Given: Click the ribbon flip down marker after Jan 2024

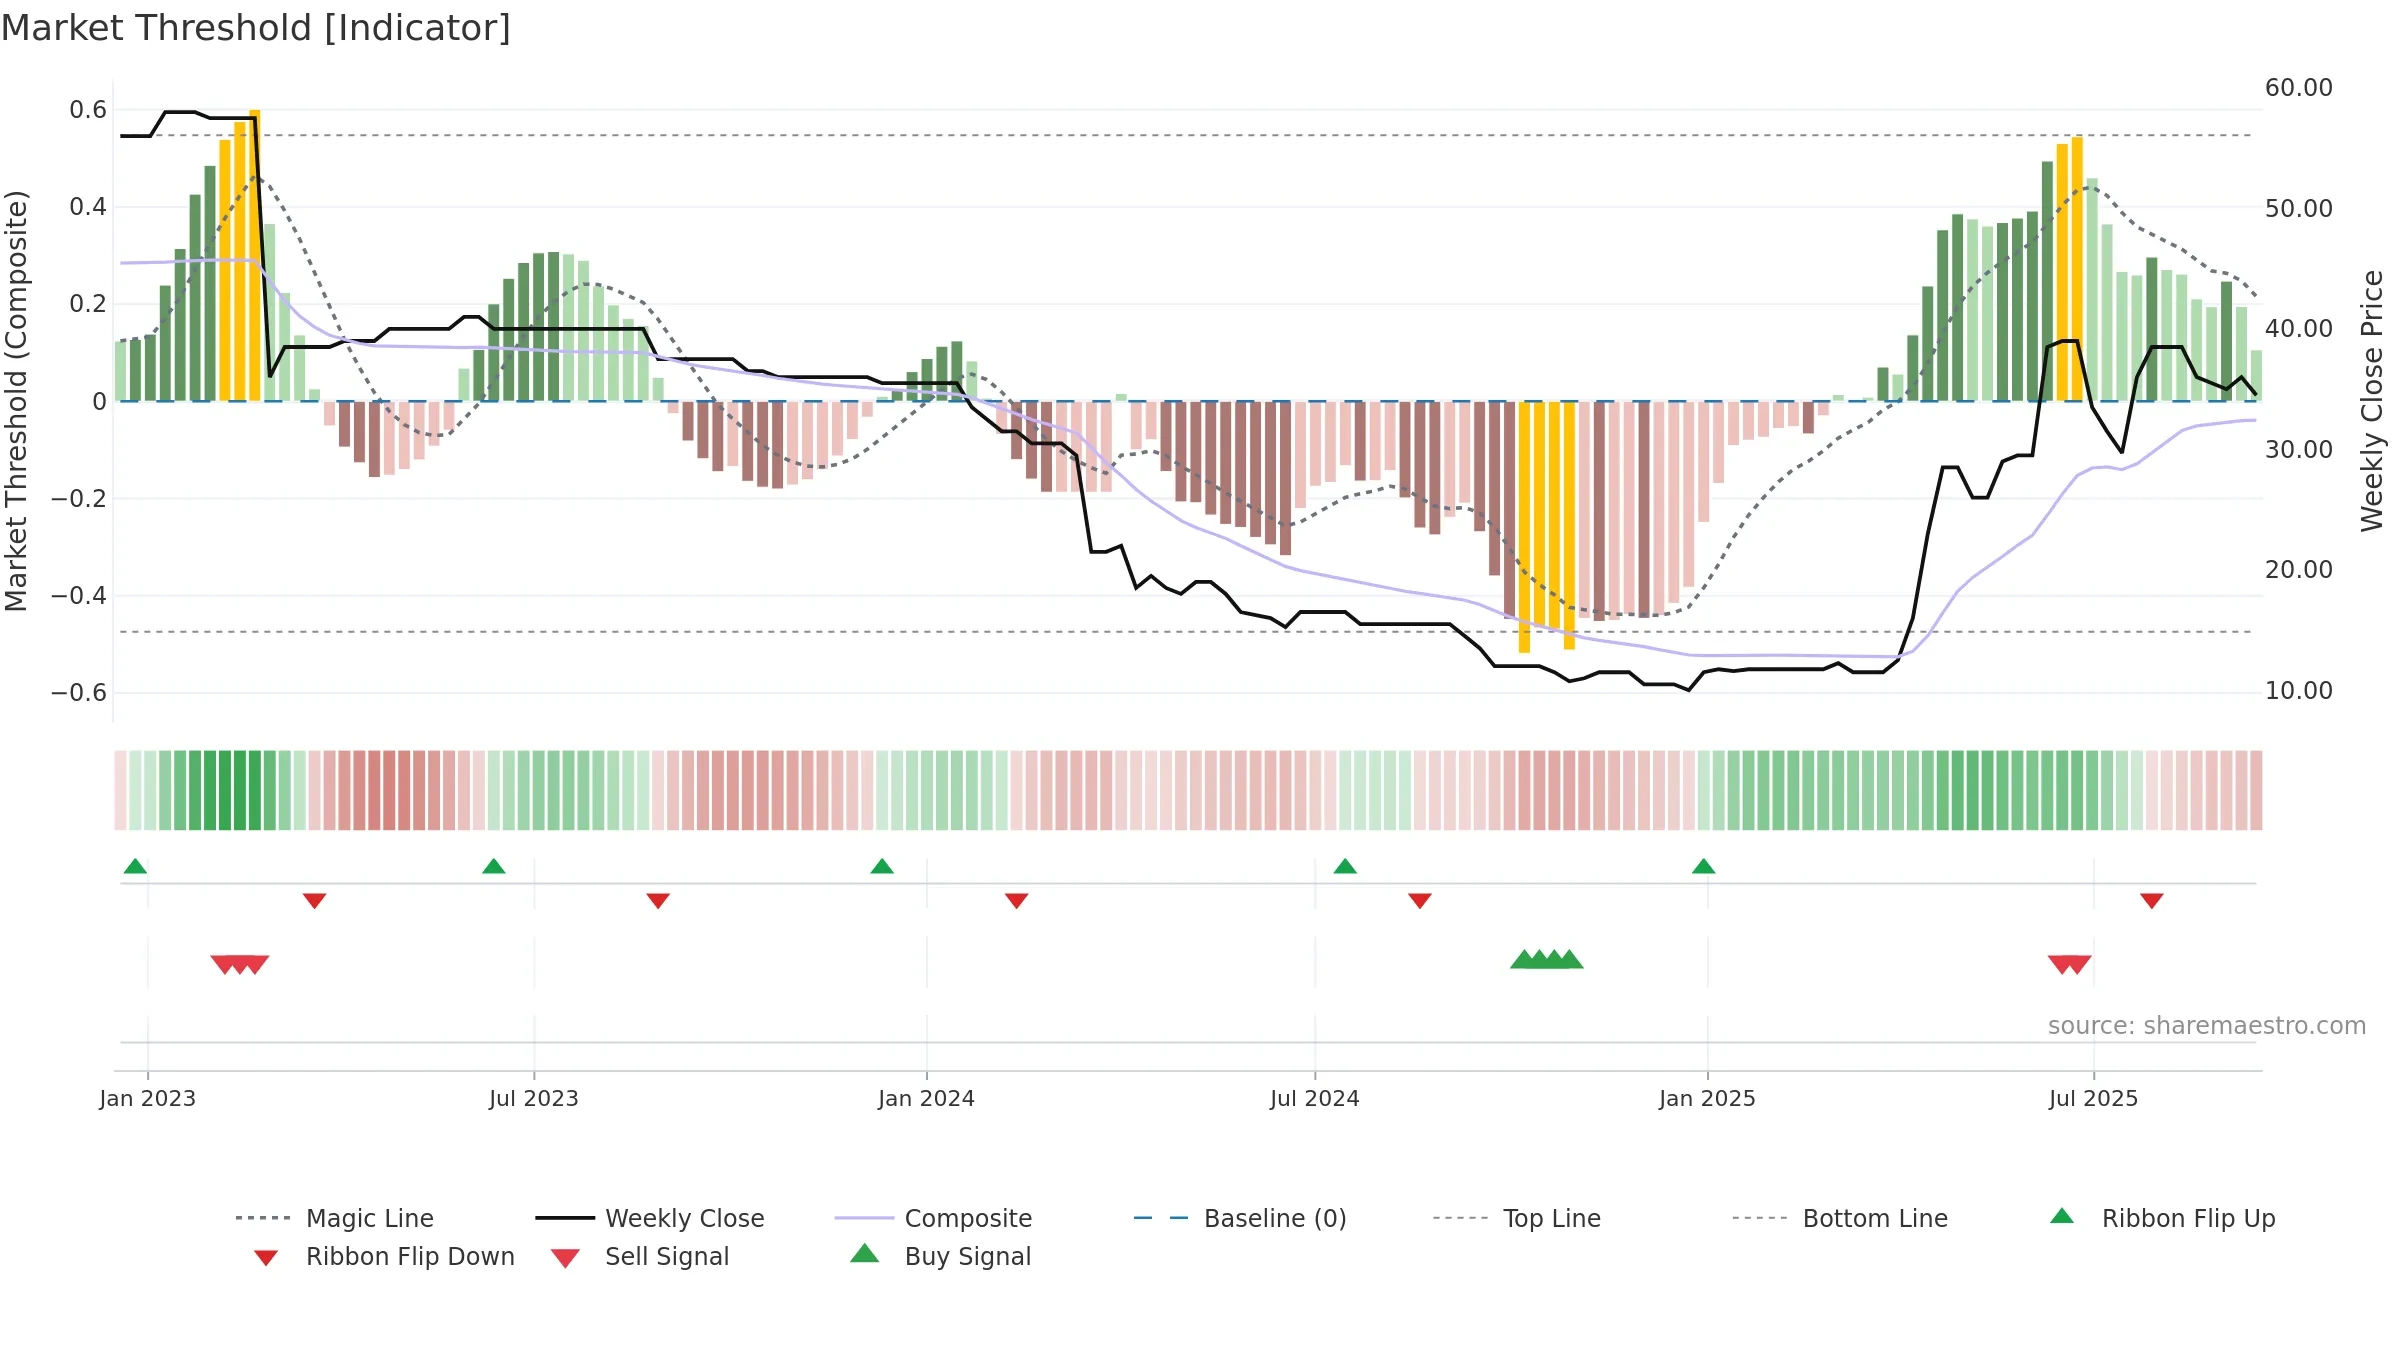Looking at the screenshot, I should [x=1017, y=901].
